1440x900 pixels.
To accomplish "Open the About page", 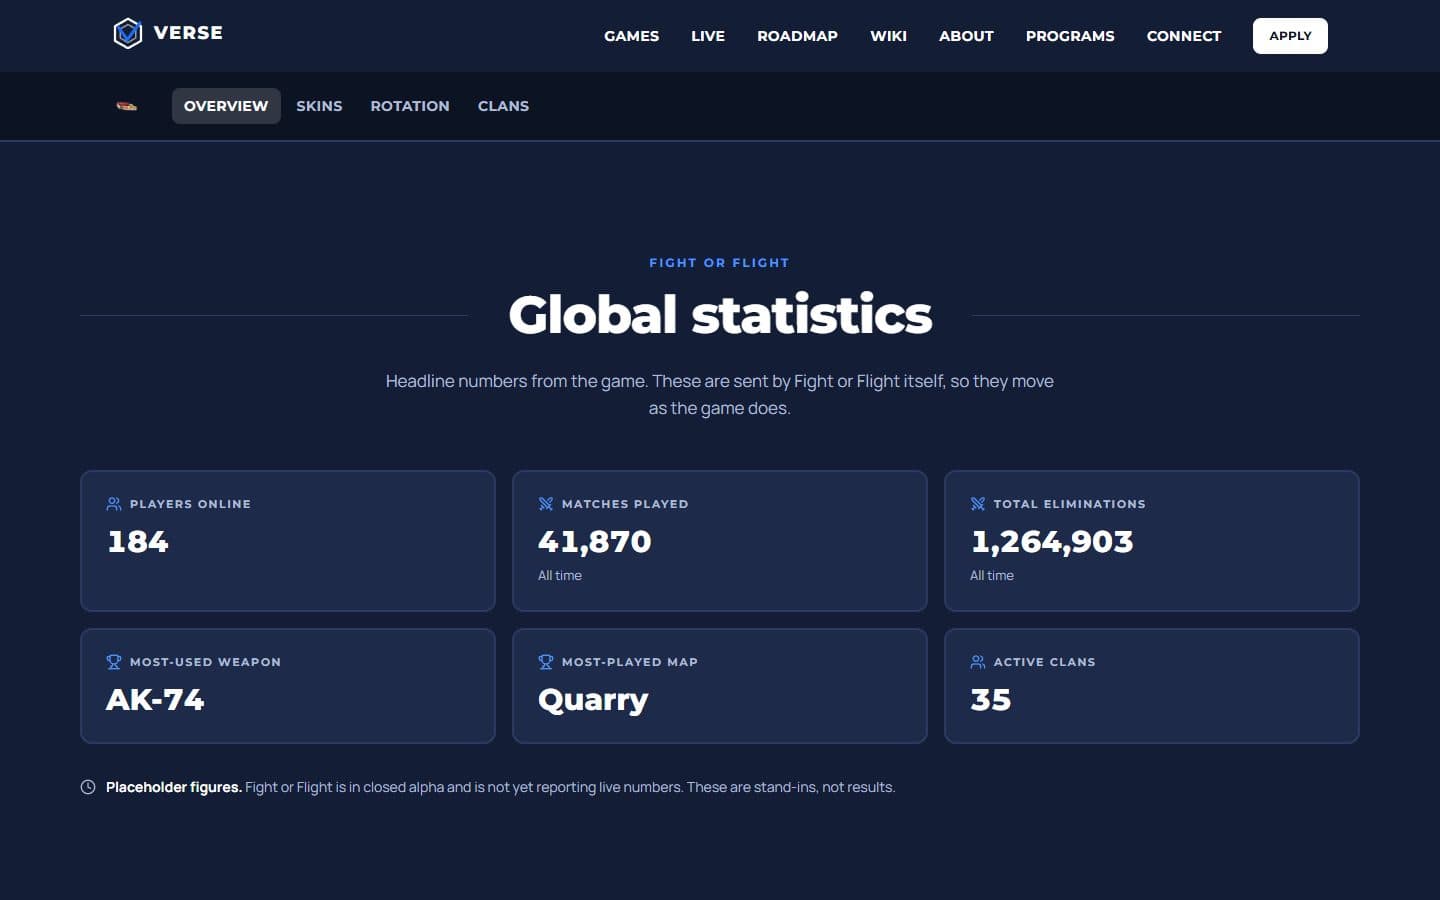I will [966, 36].
